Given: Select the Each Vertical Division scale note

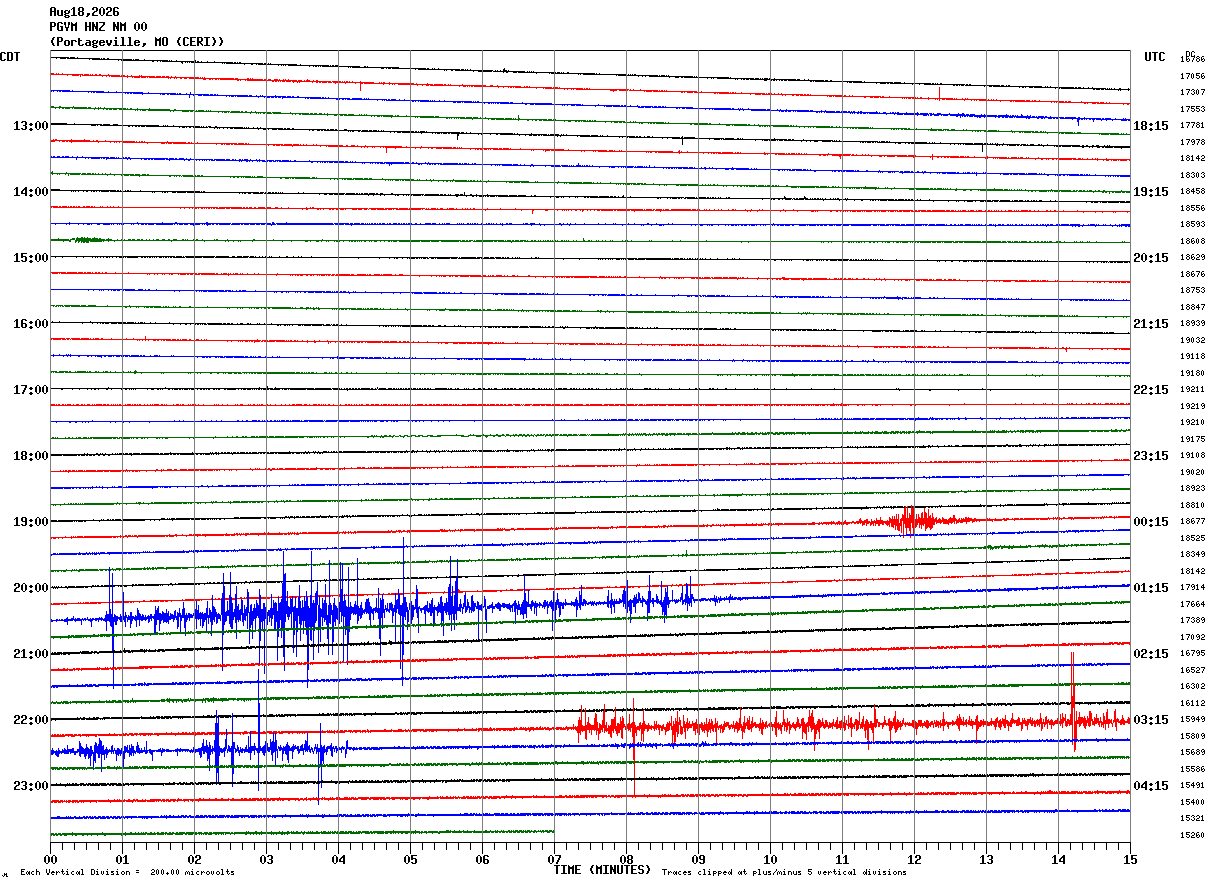Looking at the screenshot, I should click(127, 872).
